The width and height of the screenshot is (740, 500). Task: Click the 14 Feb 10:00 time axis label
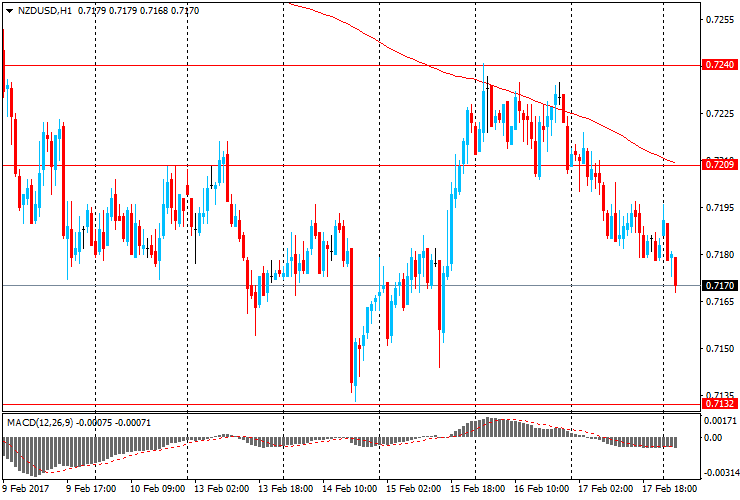point(347,490)
